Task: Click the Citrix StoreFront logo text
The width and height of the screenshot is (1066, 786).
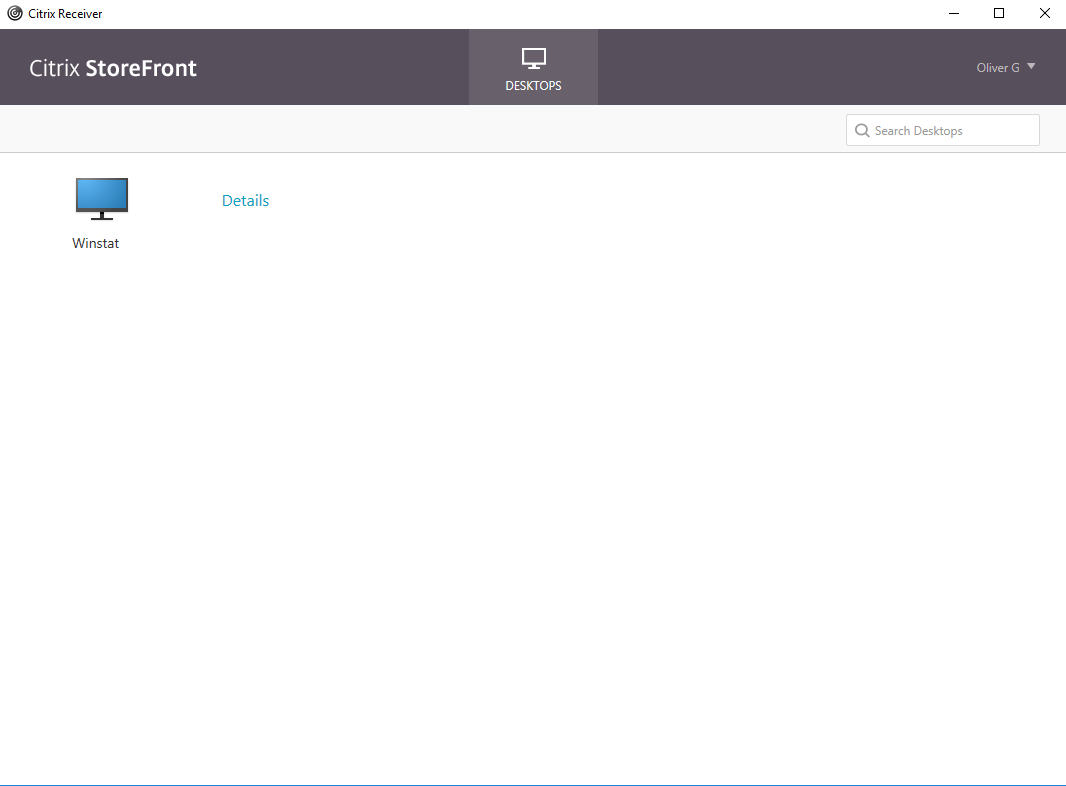Action: [x=113, y=68]
